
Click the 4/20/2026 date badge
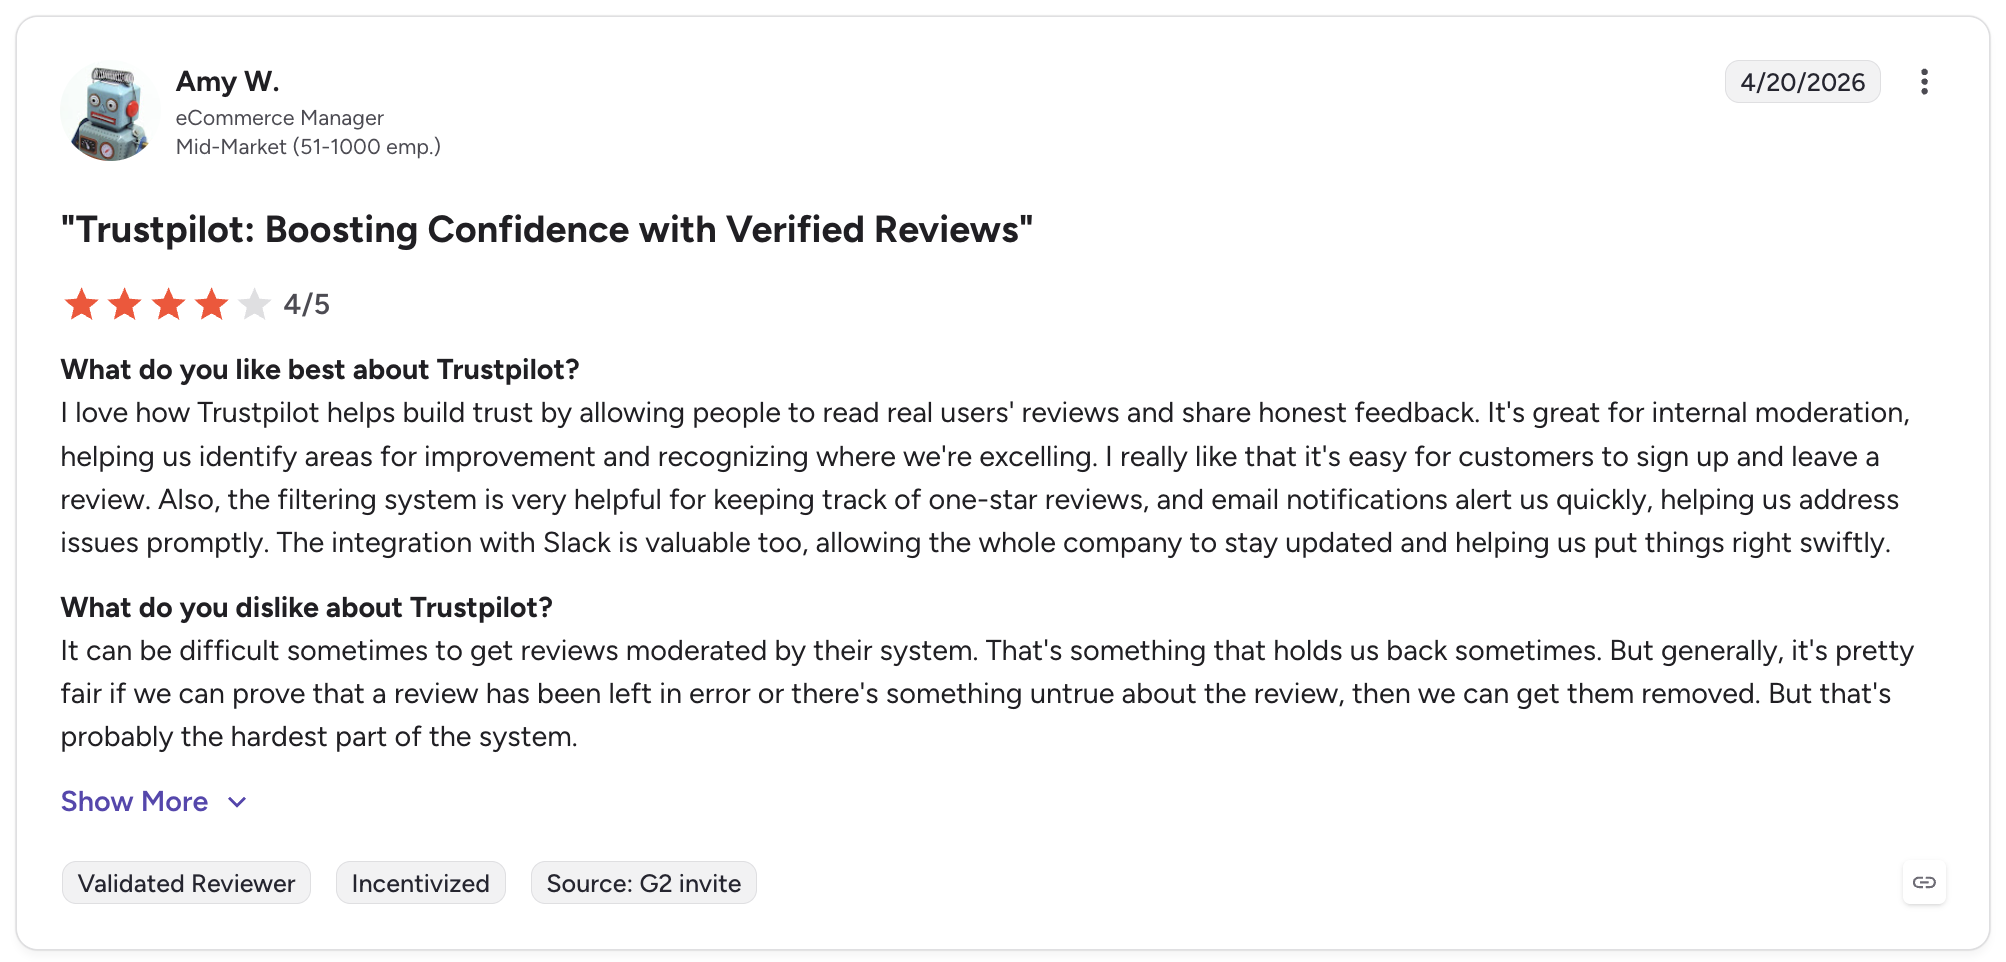1803,82
